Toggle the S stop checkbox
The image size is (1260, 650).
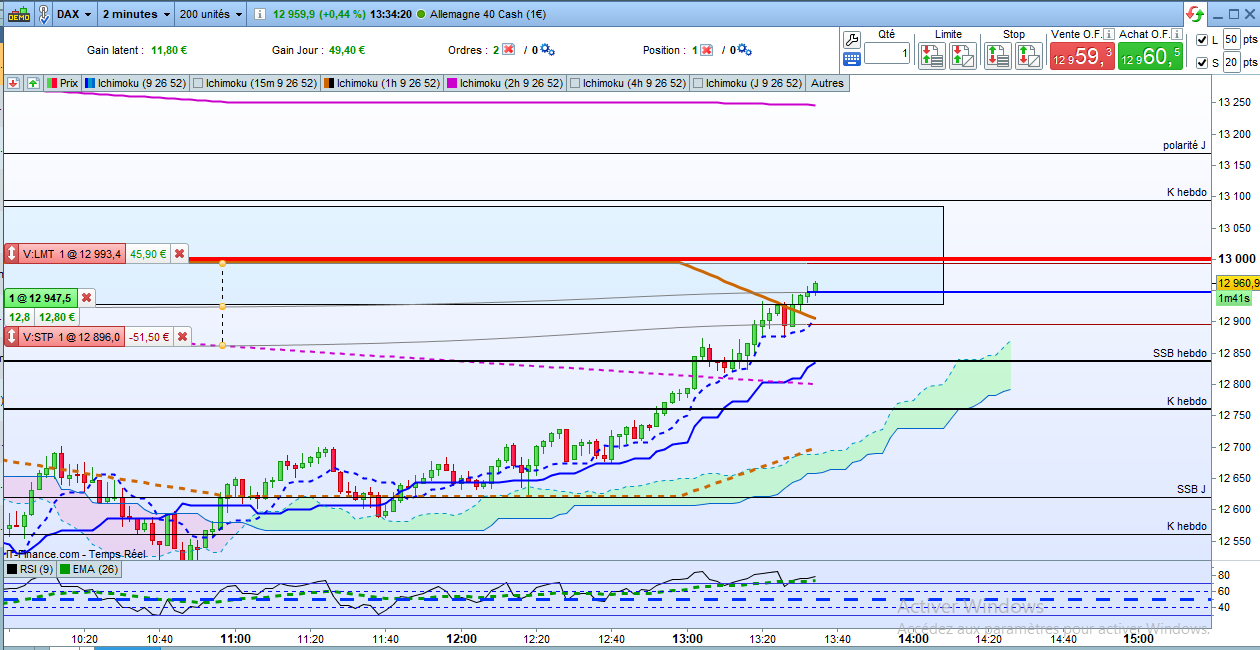1203,62
